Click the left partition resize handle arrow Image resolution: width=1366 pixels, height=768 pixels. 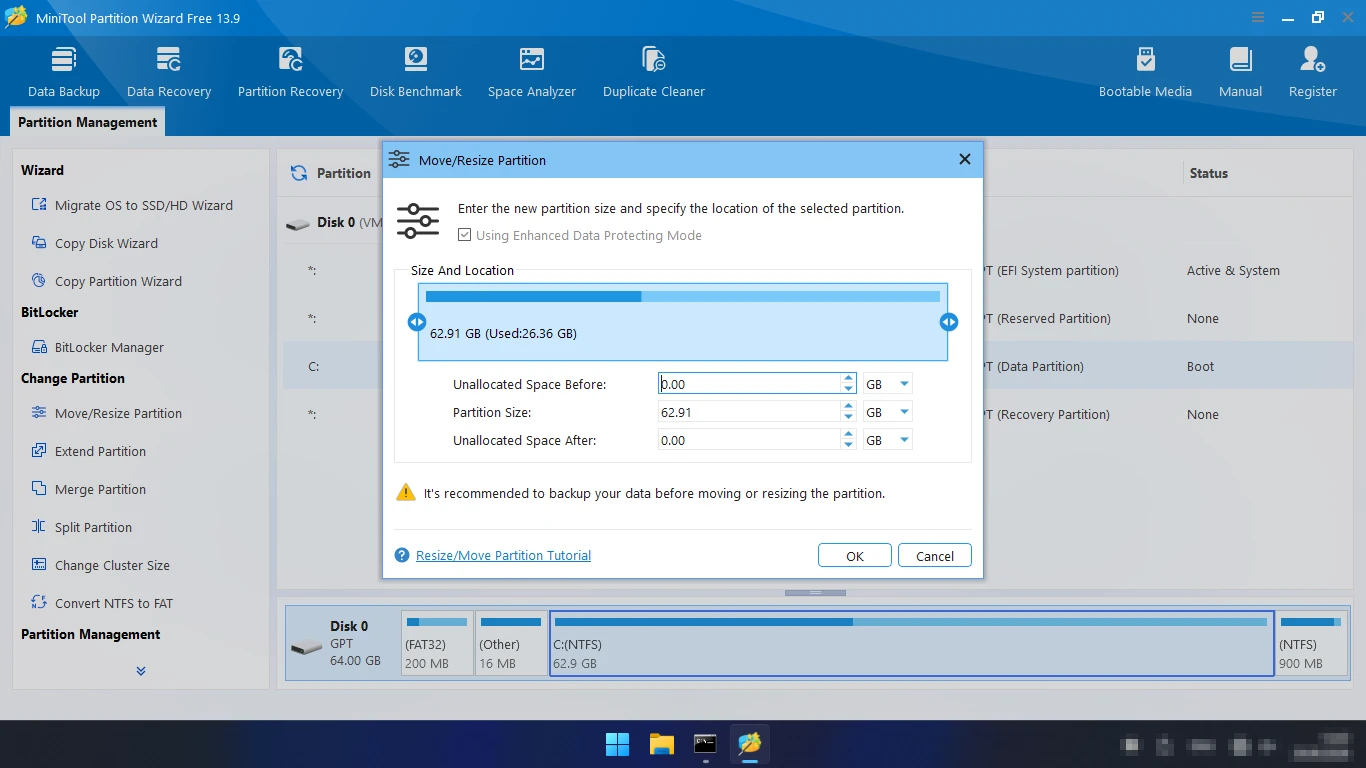point(417,322)
